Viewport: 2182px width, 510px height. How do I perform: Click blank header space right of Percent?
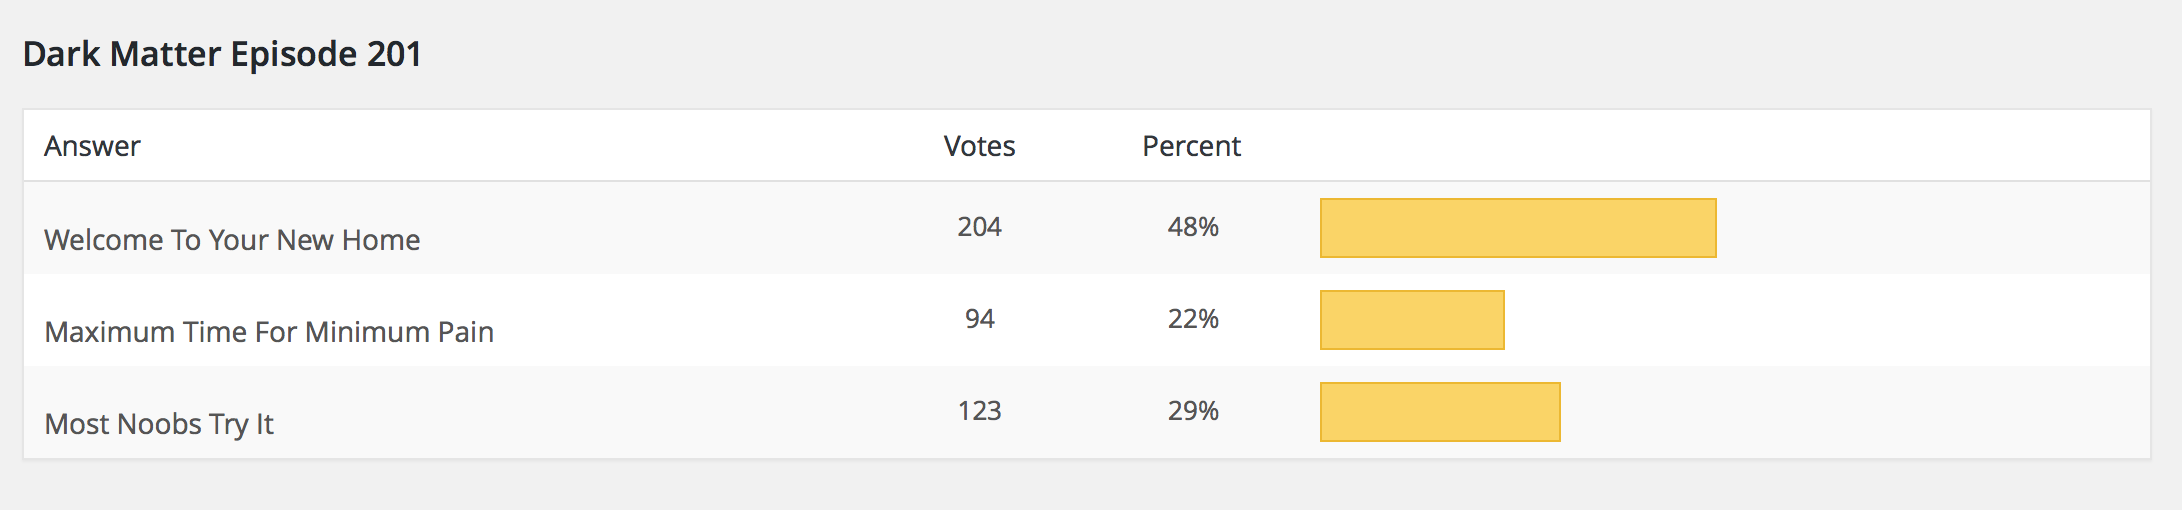click(1700, 146)
